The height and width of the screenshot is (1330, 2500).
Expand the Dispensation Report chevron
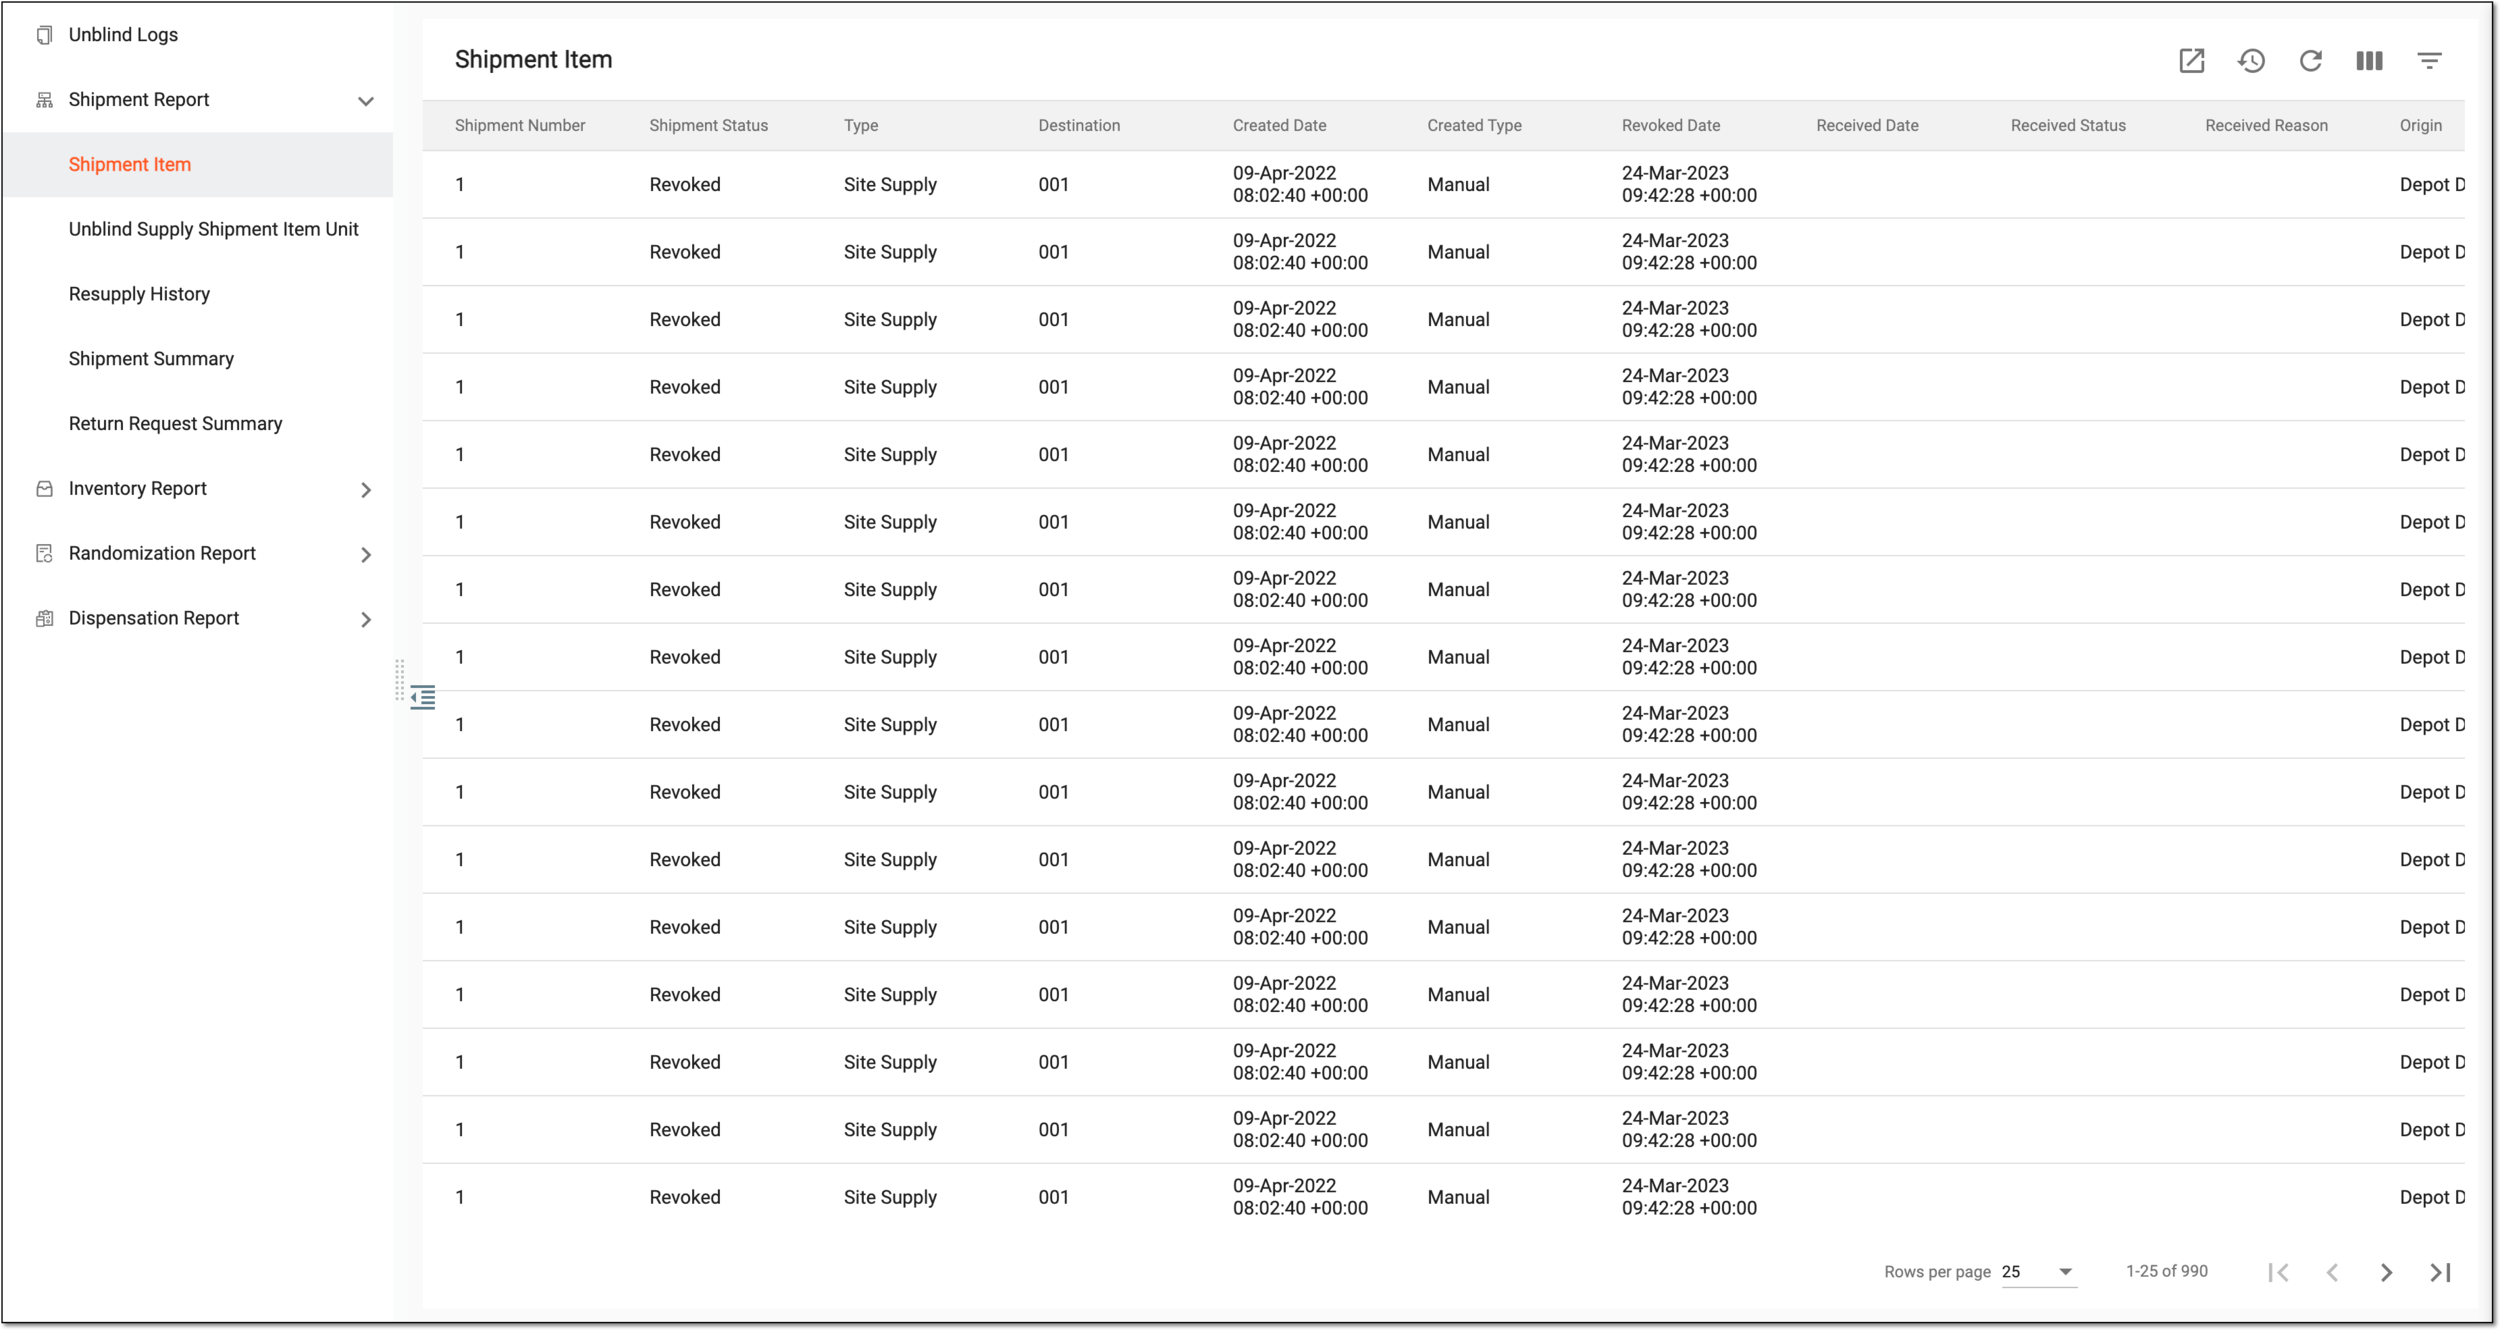pos(366,620)
